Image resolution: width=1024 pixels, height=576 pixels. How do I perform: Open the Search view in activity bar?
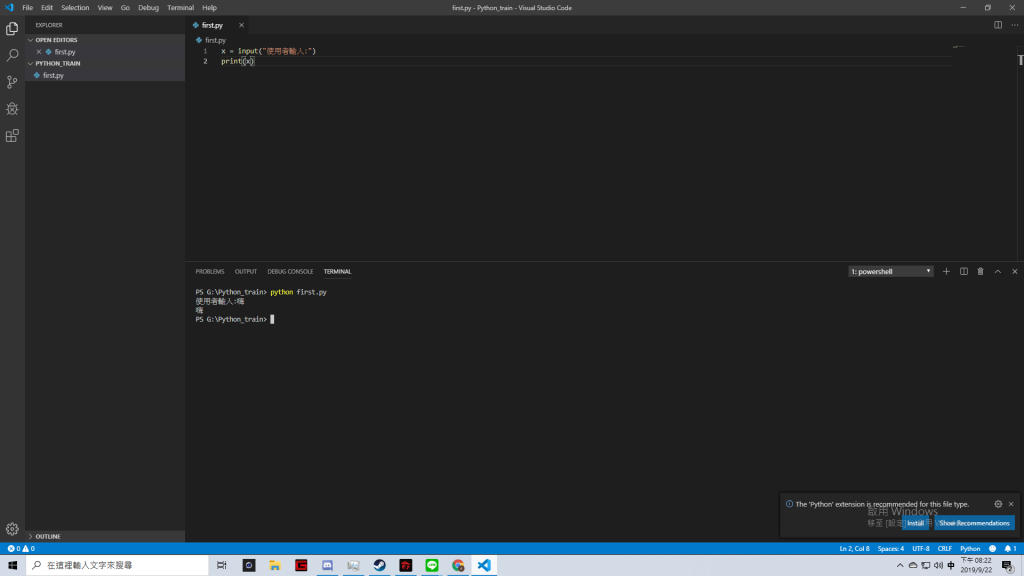click(12, 56)
